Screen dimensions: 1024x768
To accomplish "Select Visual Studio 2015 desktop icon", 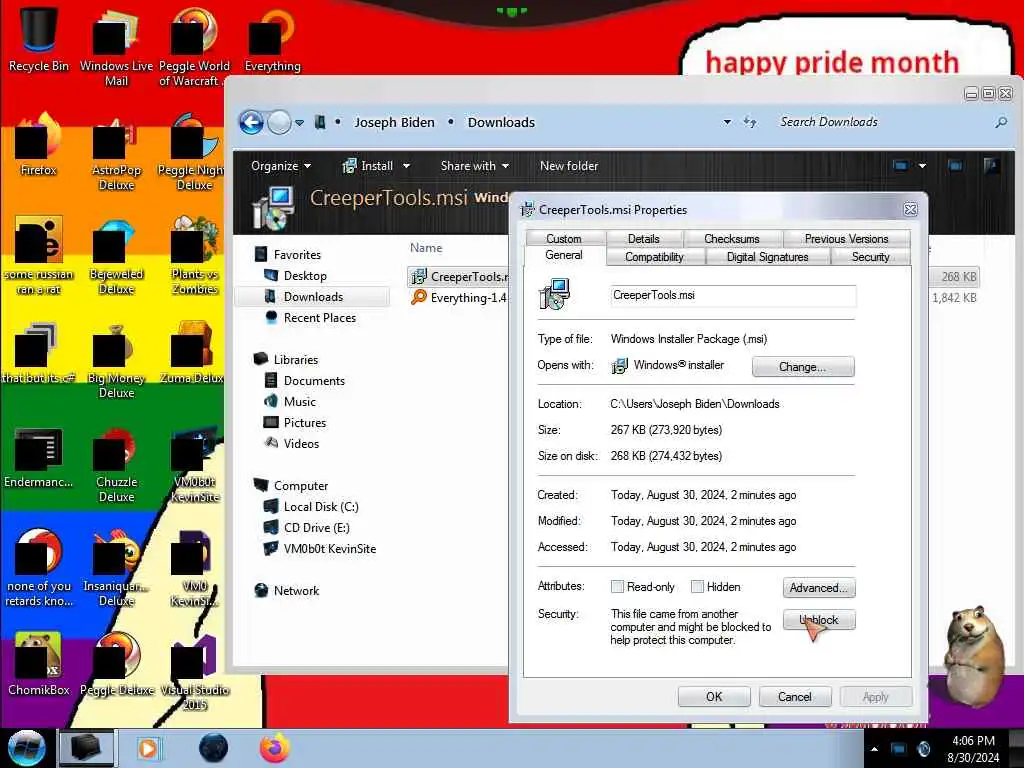I will (195, 673).
